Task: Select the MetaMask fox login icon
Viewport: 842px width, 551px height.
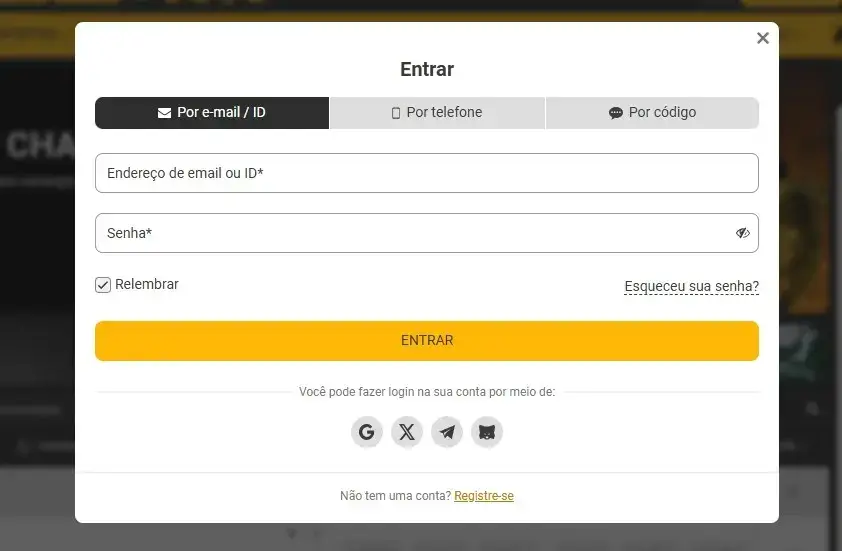Action: point(487,432)
